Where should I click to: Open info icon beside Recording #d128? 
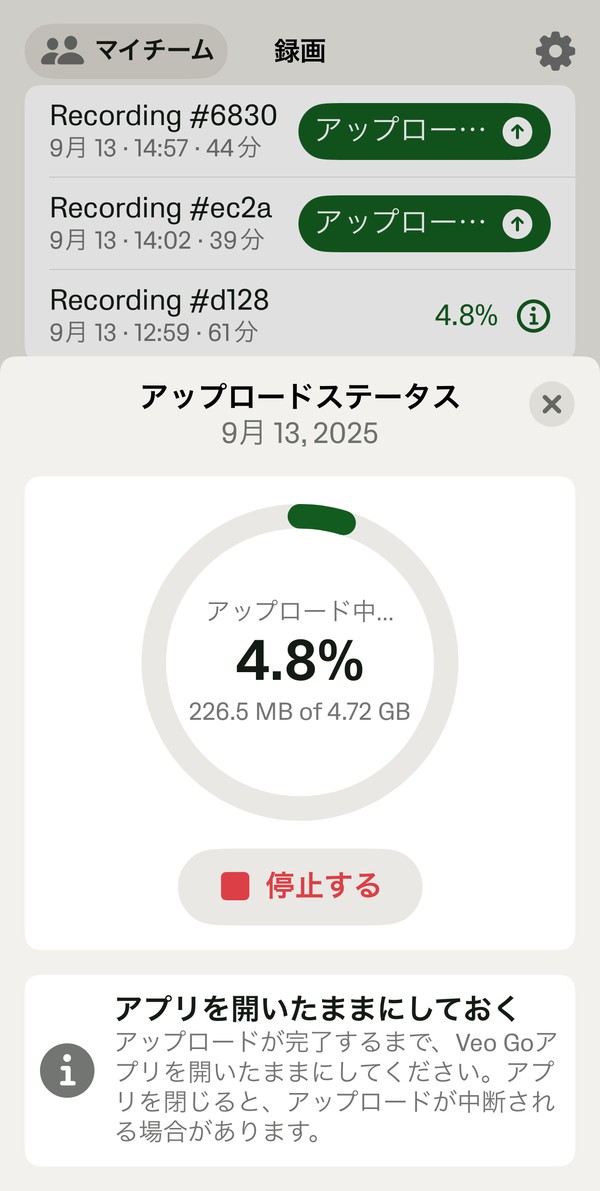pos(534,316)
